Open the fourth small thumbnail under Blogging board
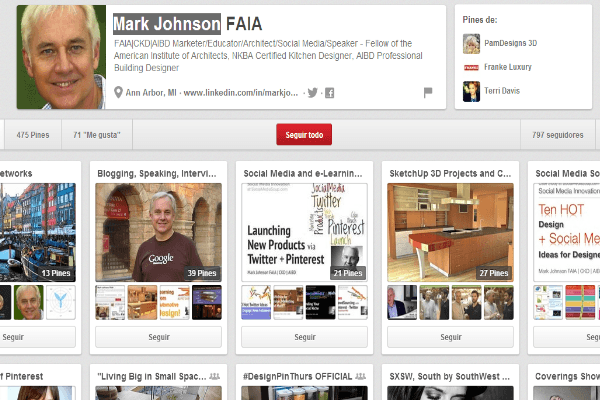 pos(207,302)
